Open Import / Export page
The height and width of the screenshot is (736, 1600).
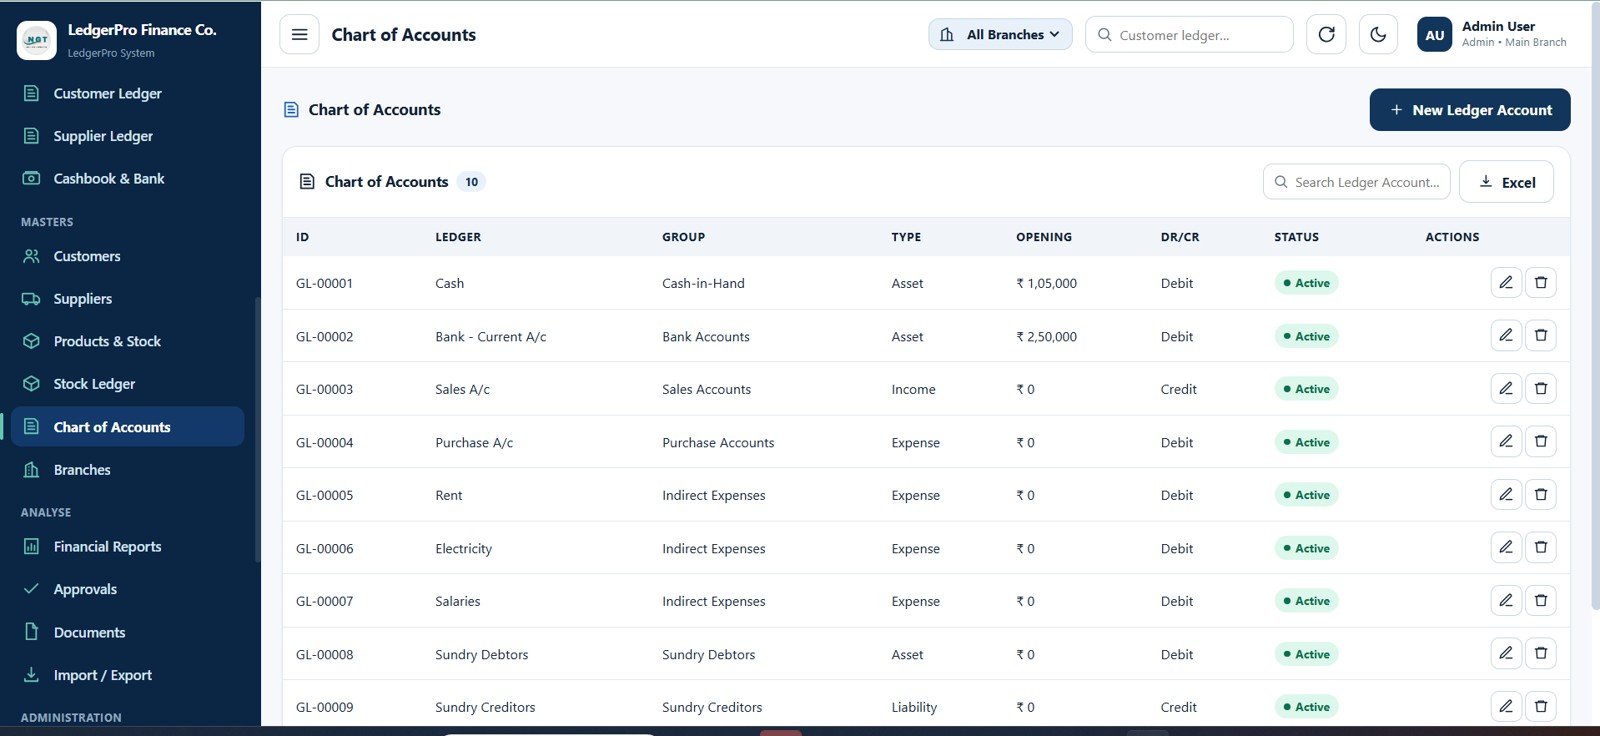coord(127,676)
